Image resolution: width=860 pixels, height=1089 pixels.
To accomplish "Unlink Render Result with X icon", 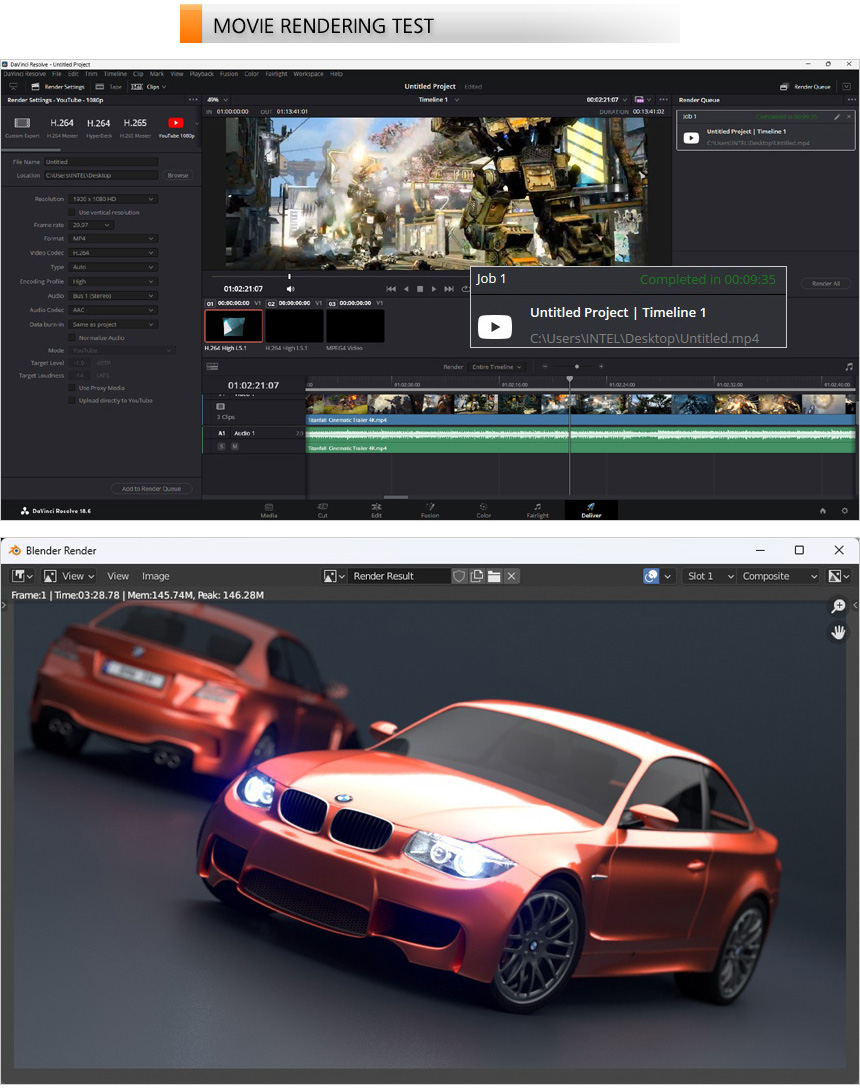I will click(x=512, y=576).
